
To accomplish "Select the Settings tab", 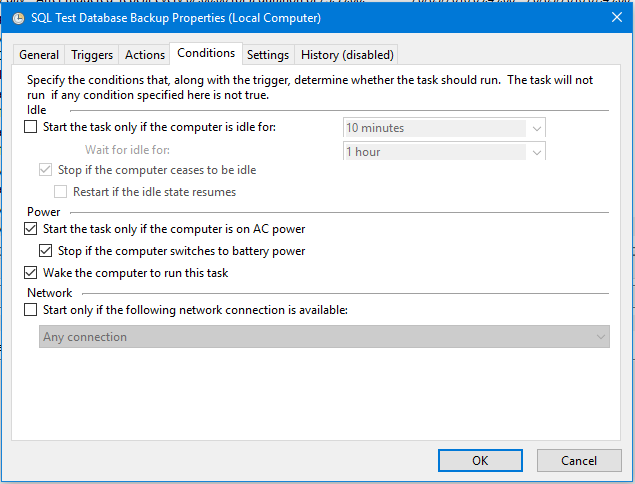I will (268, 55).
